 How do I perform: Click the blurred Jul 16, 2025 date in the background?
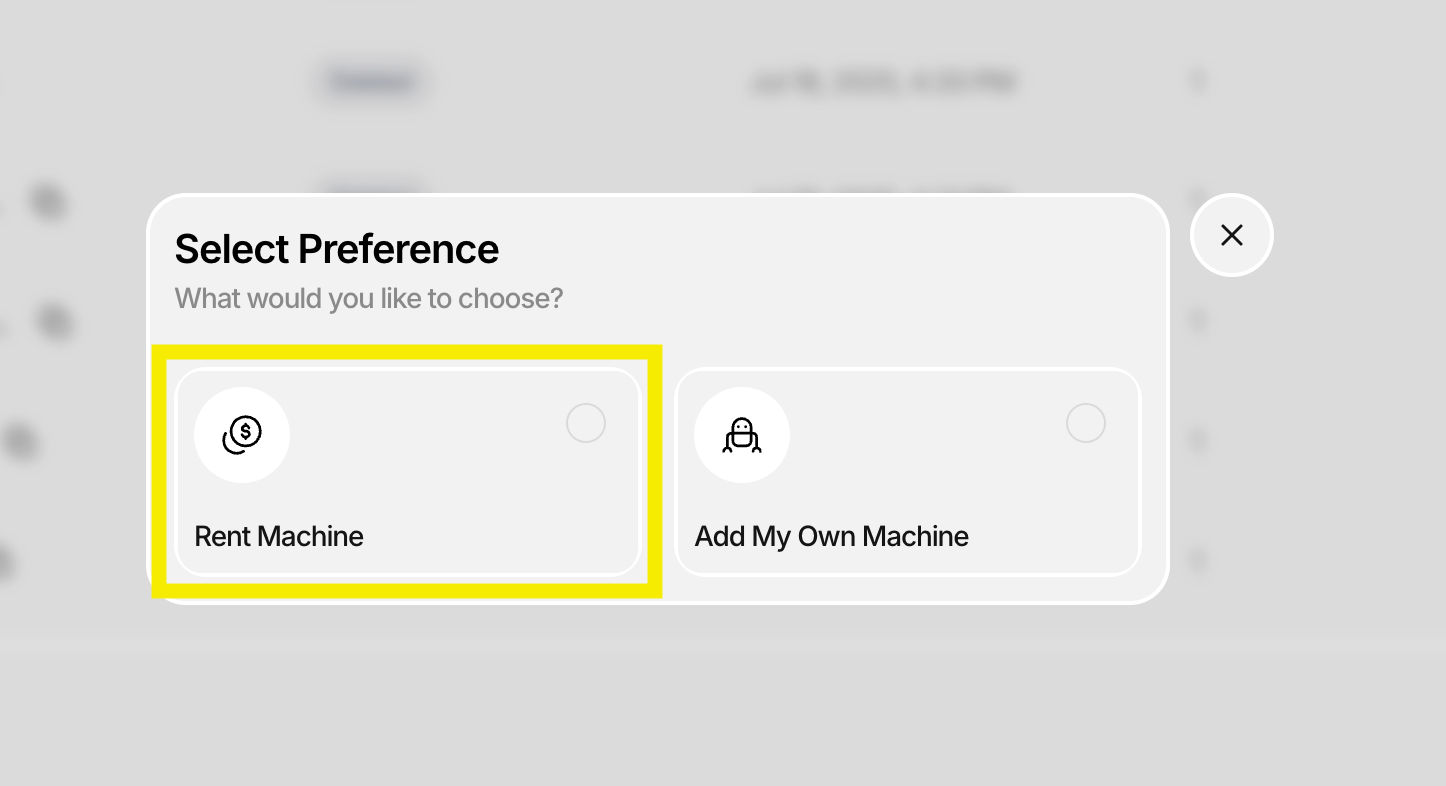(x=883, y=82)
